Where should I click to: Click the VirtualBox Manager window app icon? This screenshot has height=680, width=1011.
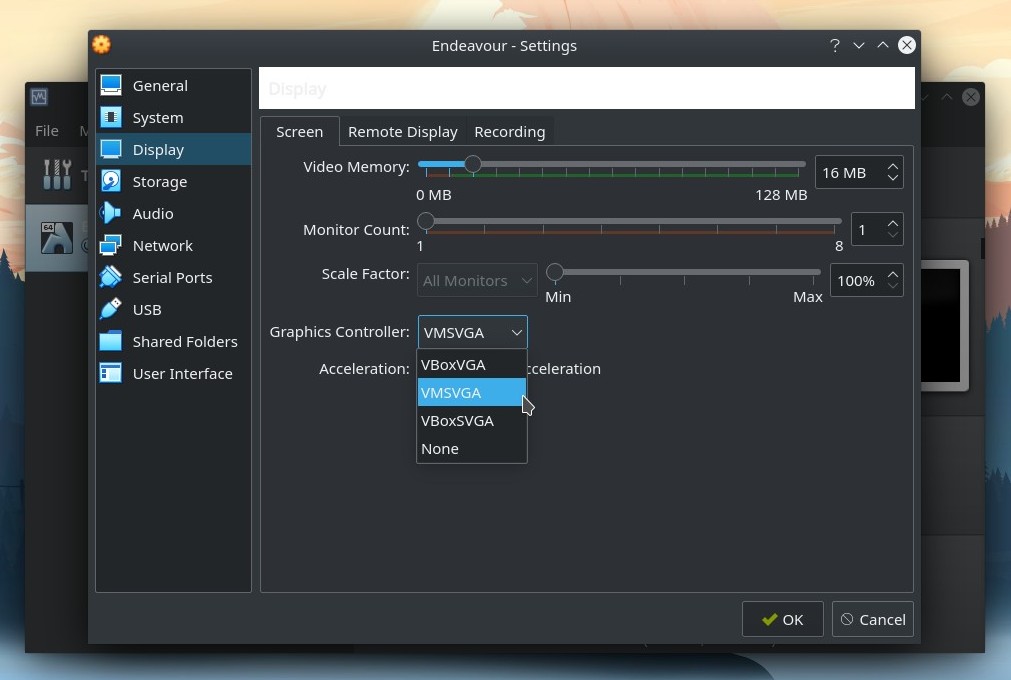39,97
